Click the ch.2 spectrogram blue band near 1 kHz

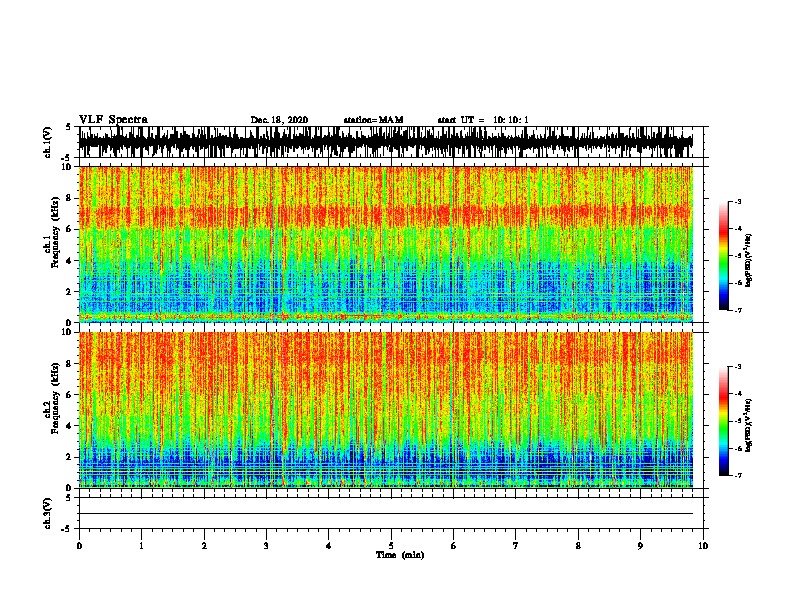[x=386, y=467]
